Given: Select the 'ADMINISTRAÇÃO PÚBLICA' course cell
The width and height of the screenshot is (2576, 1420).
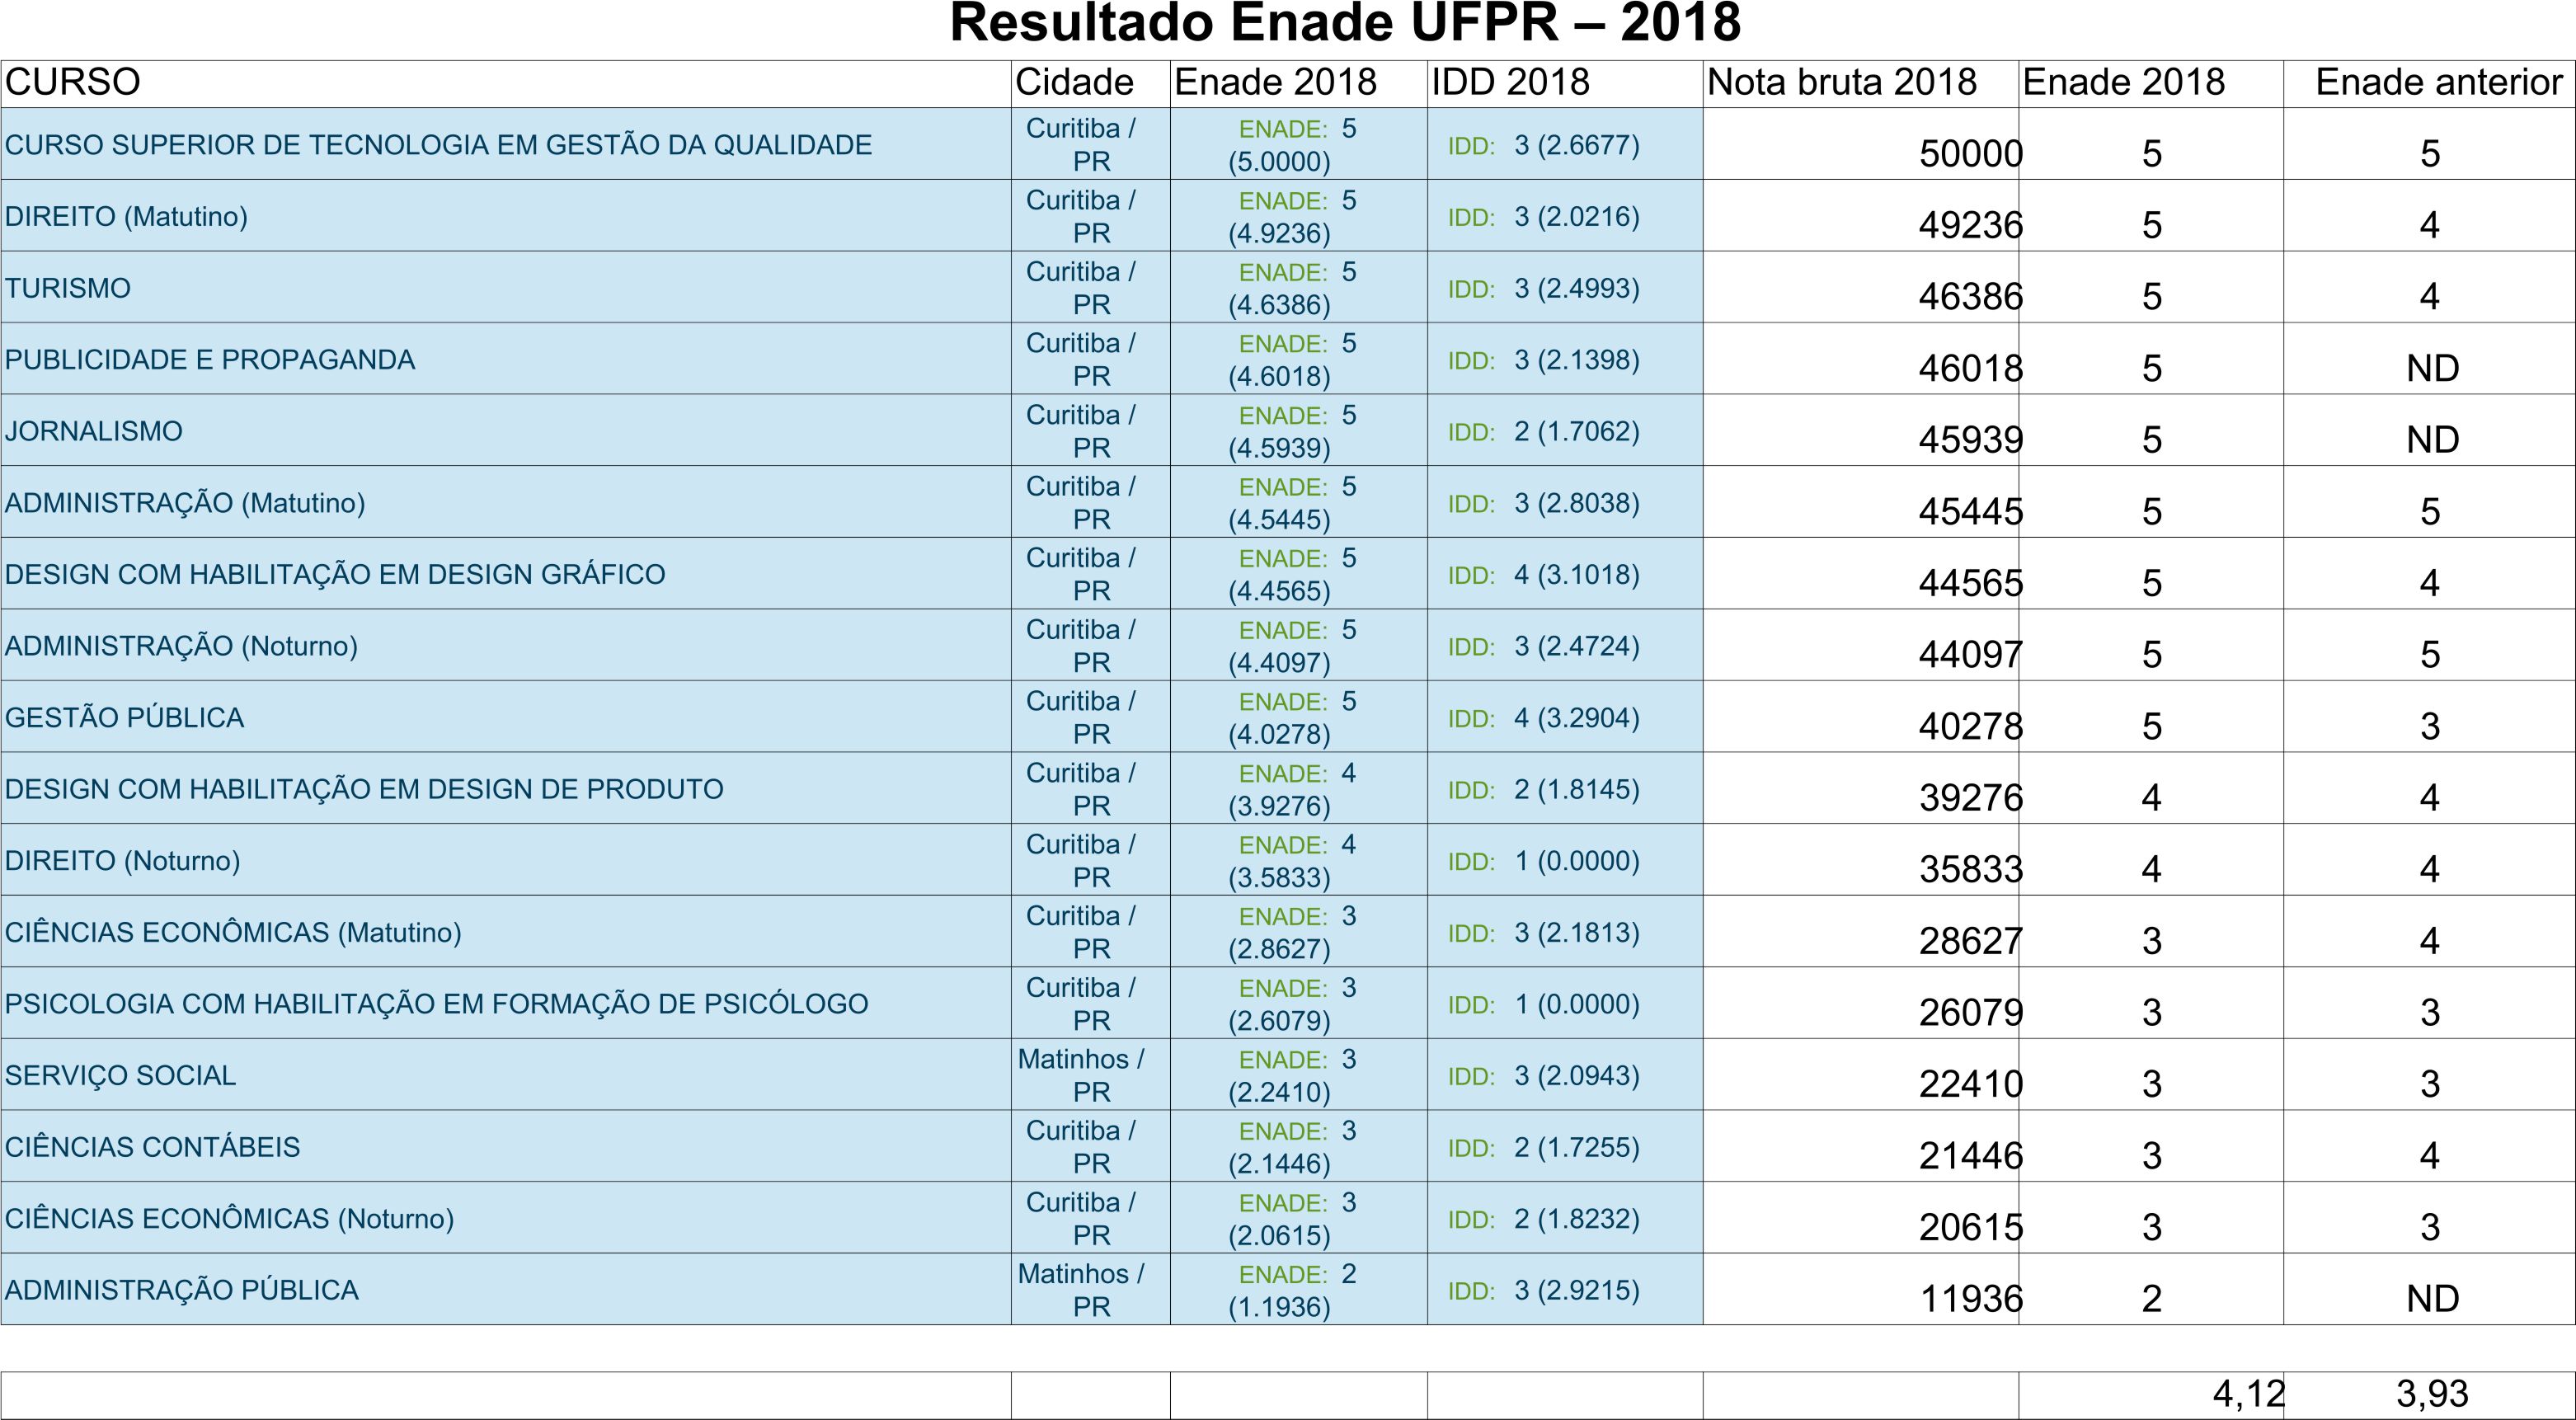Looking at the screenshot, I should (506, 1290).
